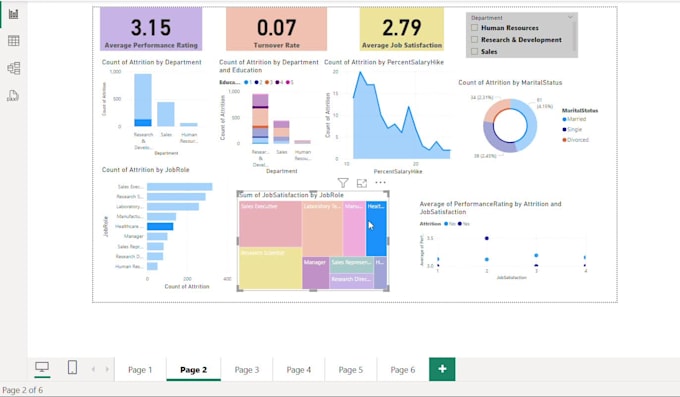The image size is (680, 397).
Task: Click 'Count of Attrition by Department' title
Action: [151, 62]
